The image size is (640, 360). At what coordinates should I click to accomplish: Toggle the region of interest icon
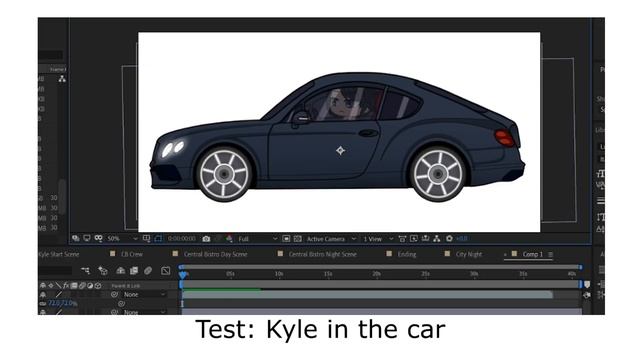[x=158, y=238]
